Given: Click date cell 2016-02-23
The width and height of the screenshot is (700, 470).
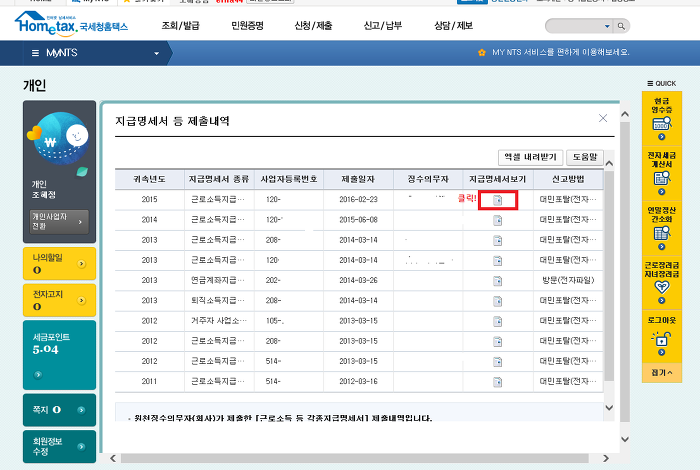Looking at the screenshot, I should (x=358, y=200).
